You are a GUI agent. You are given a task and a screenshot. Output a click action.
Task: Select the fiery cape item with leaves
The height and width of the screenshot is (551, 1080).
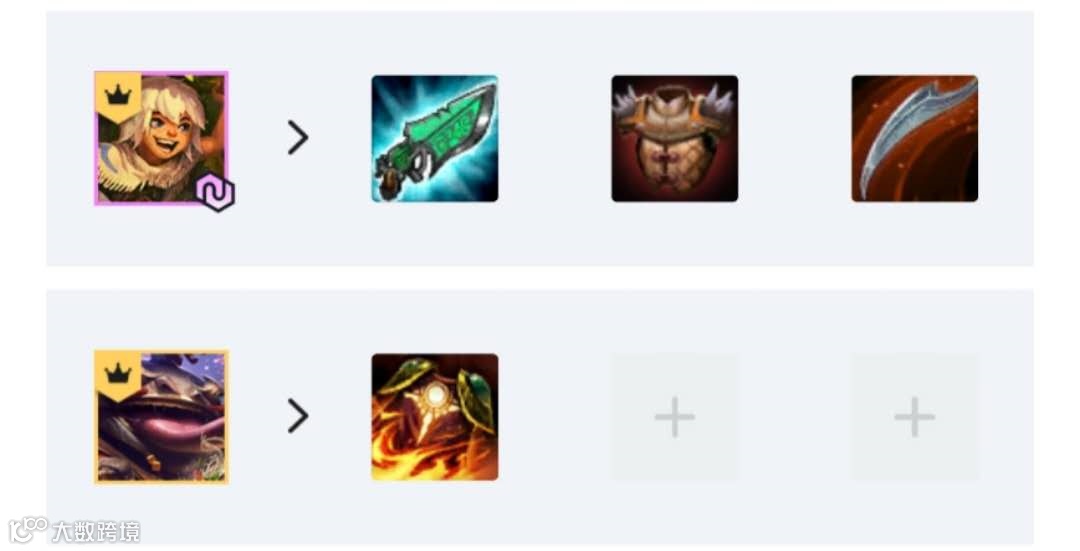tap(435, 417)
